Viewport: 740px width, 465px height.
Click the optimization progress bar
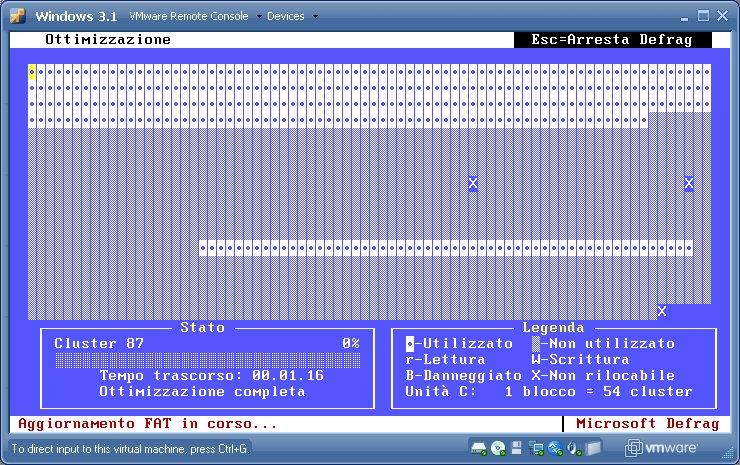click(x=207, y=359)
